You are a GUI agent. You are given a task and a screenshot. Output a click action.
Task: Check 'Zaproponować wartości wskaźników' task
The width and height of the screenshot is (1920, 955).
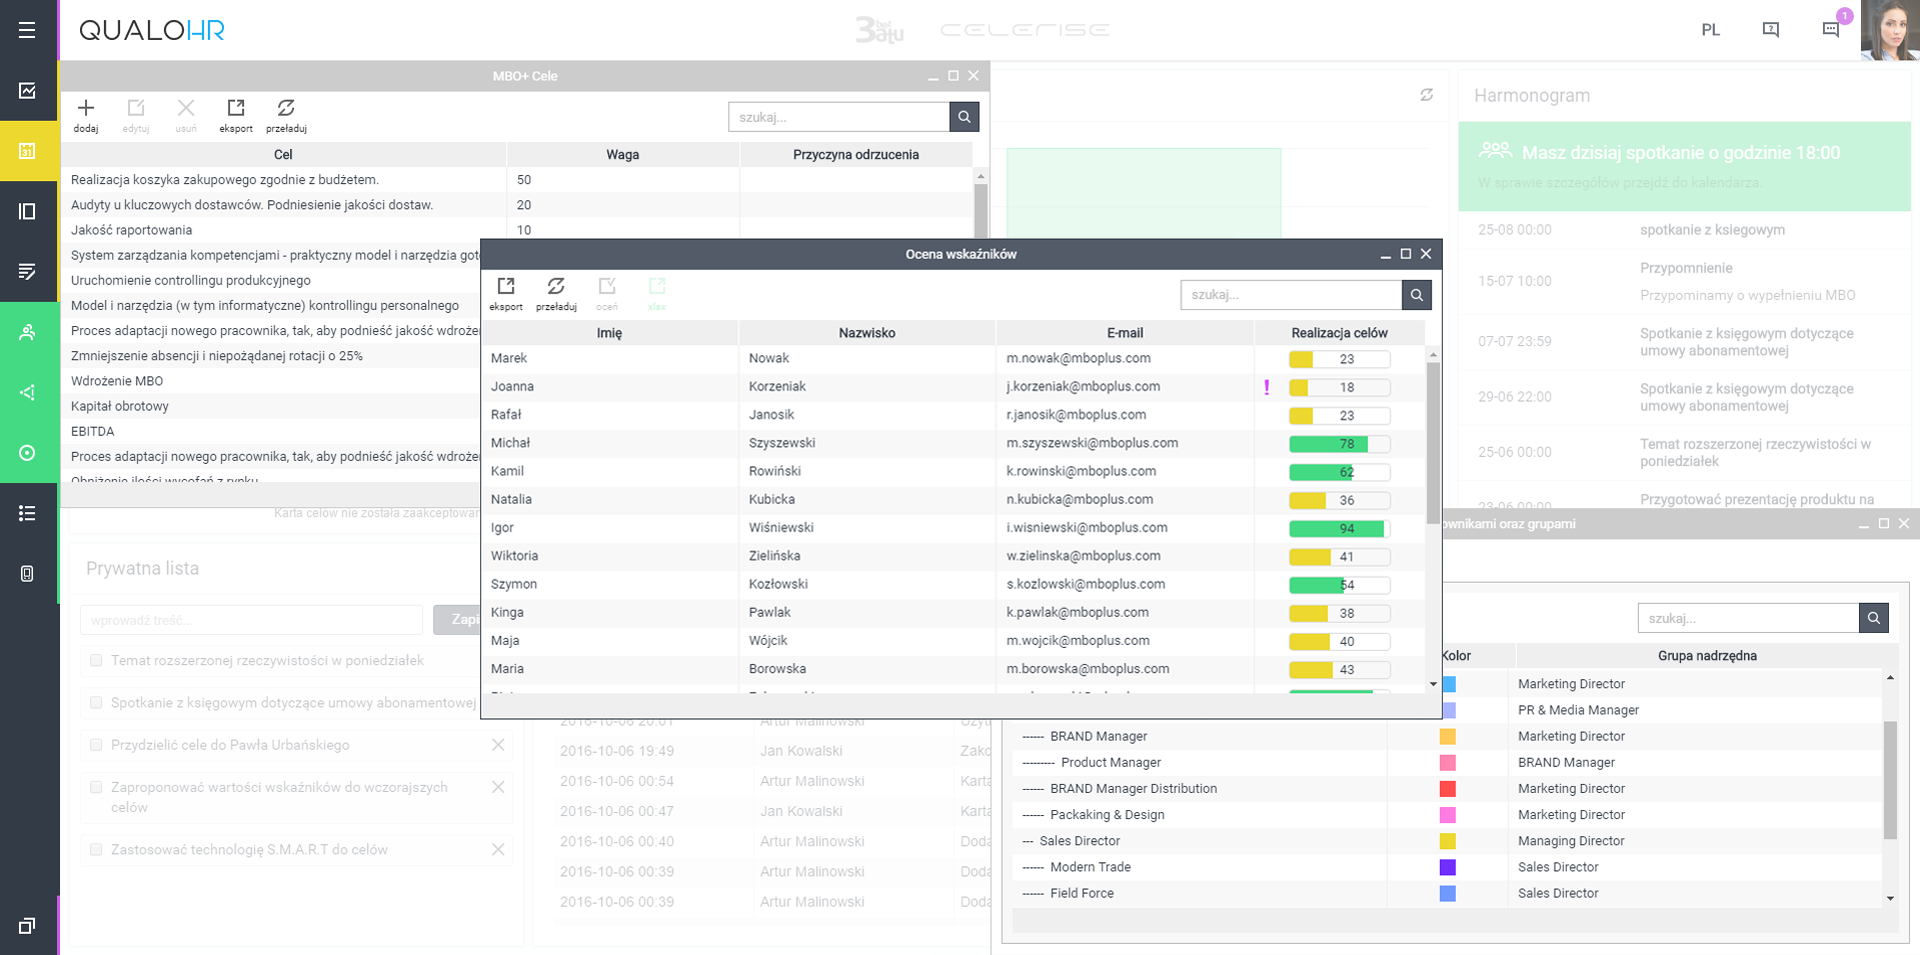click(96, 787)
